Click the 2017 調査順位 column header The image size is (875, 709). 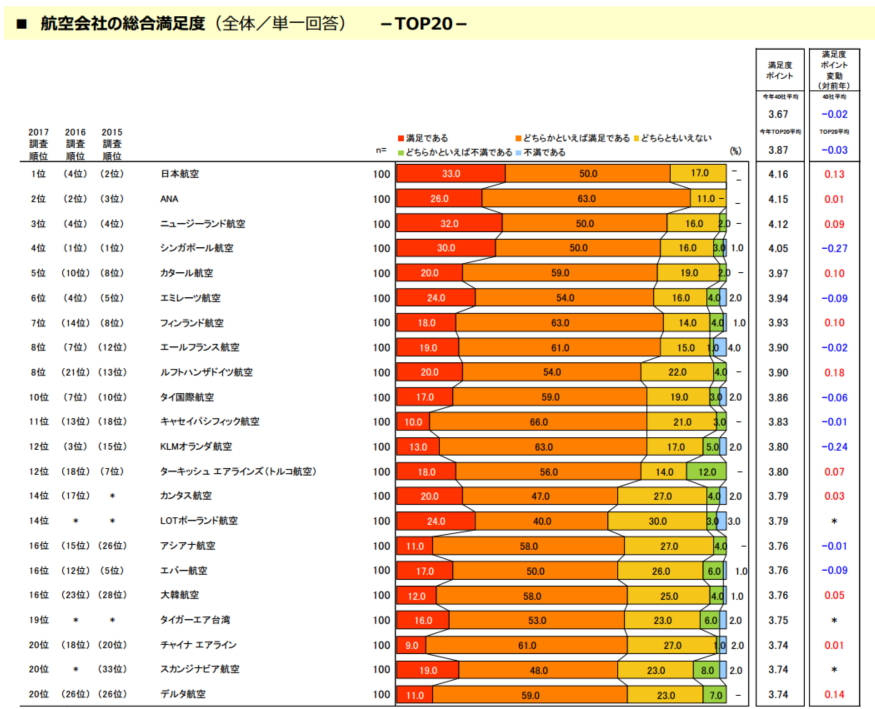[39, 144]
